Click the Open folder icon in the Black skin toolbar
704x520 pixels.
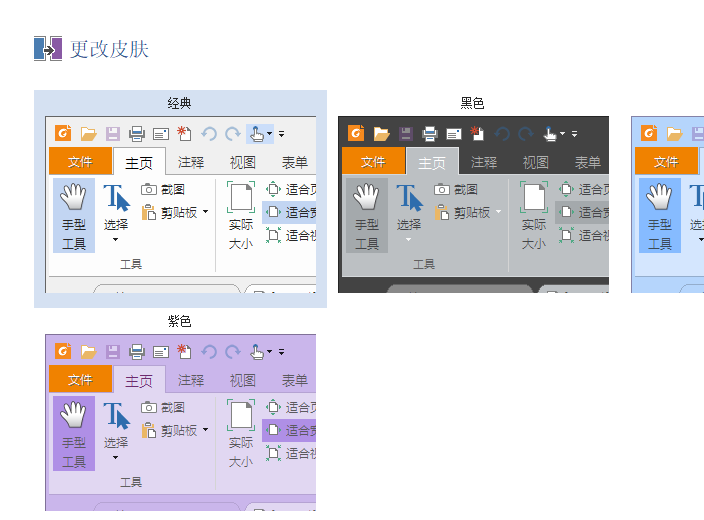pyautogui.click(x=381, y=133)
